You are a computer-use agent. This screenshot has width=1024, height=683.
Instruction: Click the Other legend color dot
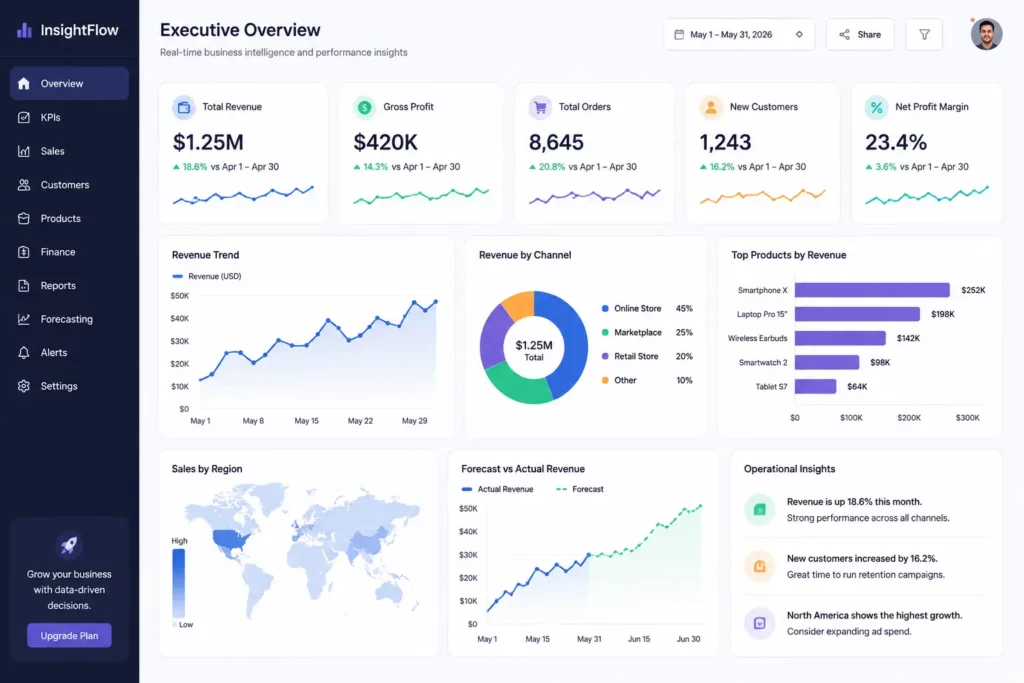605,380
